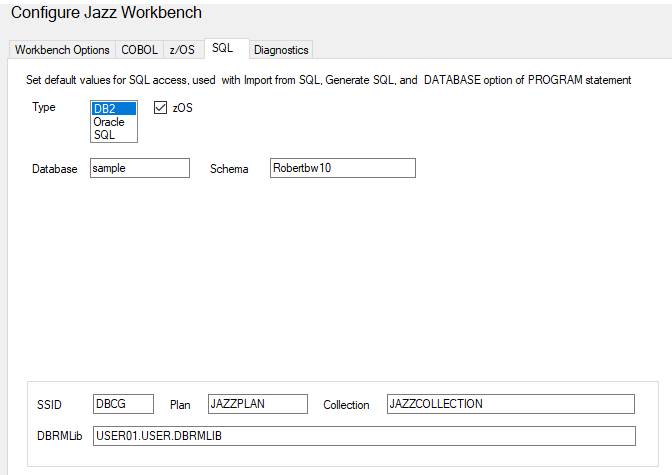Image resolution: width=672 pixels, height=475 pixels.
Task: Select DB2 in the Type list
Action: (x=114, y=109)
